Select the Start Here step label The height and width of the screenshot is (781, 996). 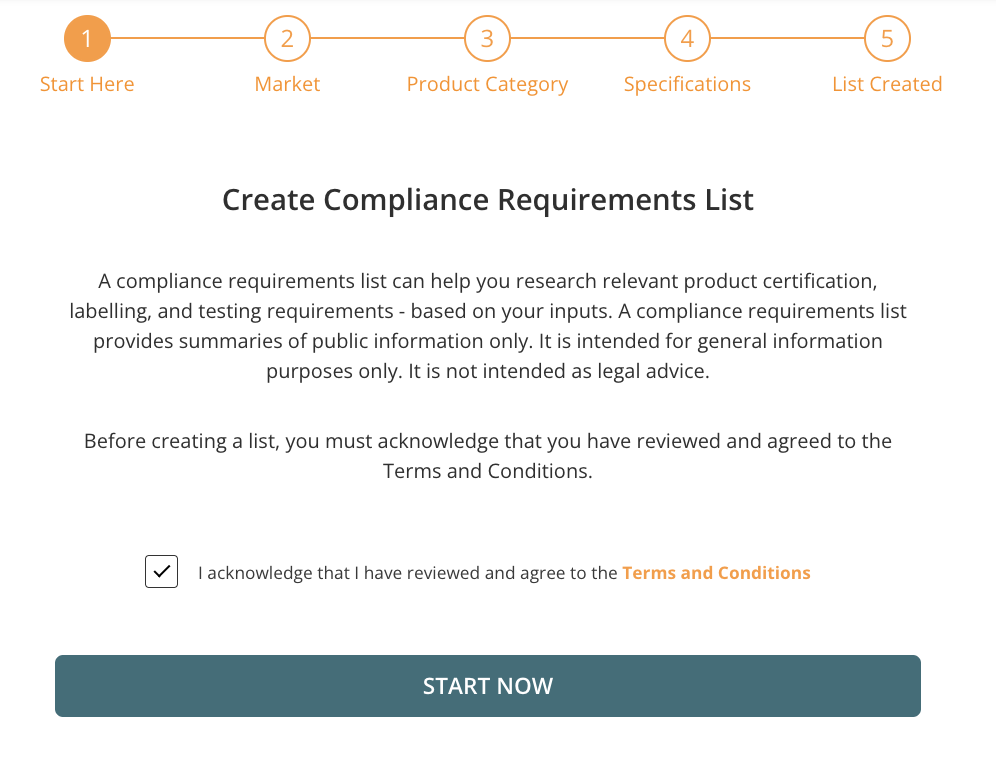87,84
